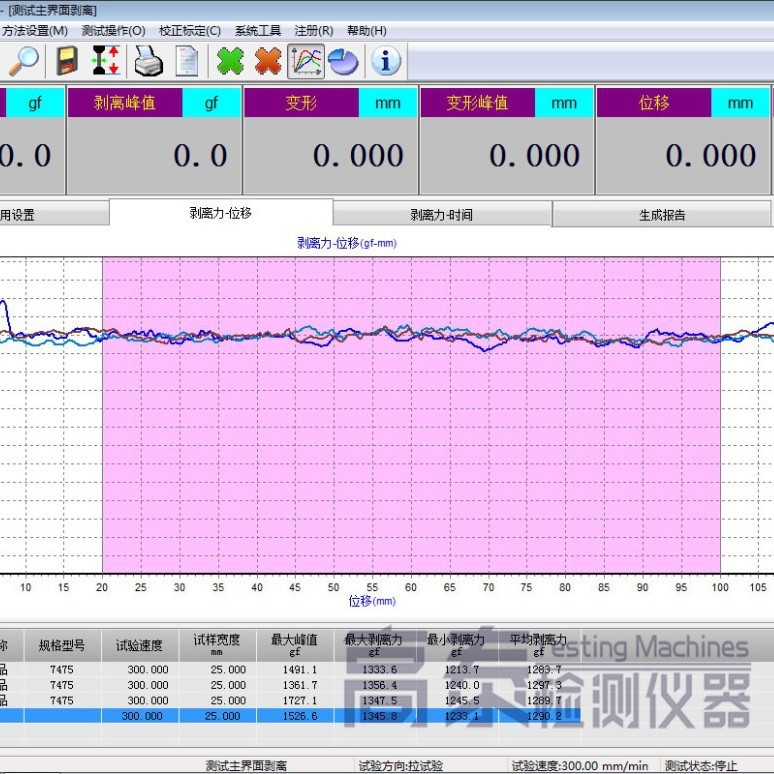Image resolution: width=774 pixels, height=774 pixels.
Task: Open the 校正标定(C) menu
Action: [x=190, y=31]
